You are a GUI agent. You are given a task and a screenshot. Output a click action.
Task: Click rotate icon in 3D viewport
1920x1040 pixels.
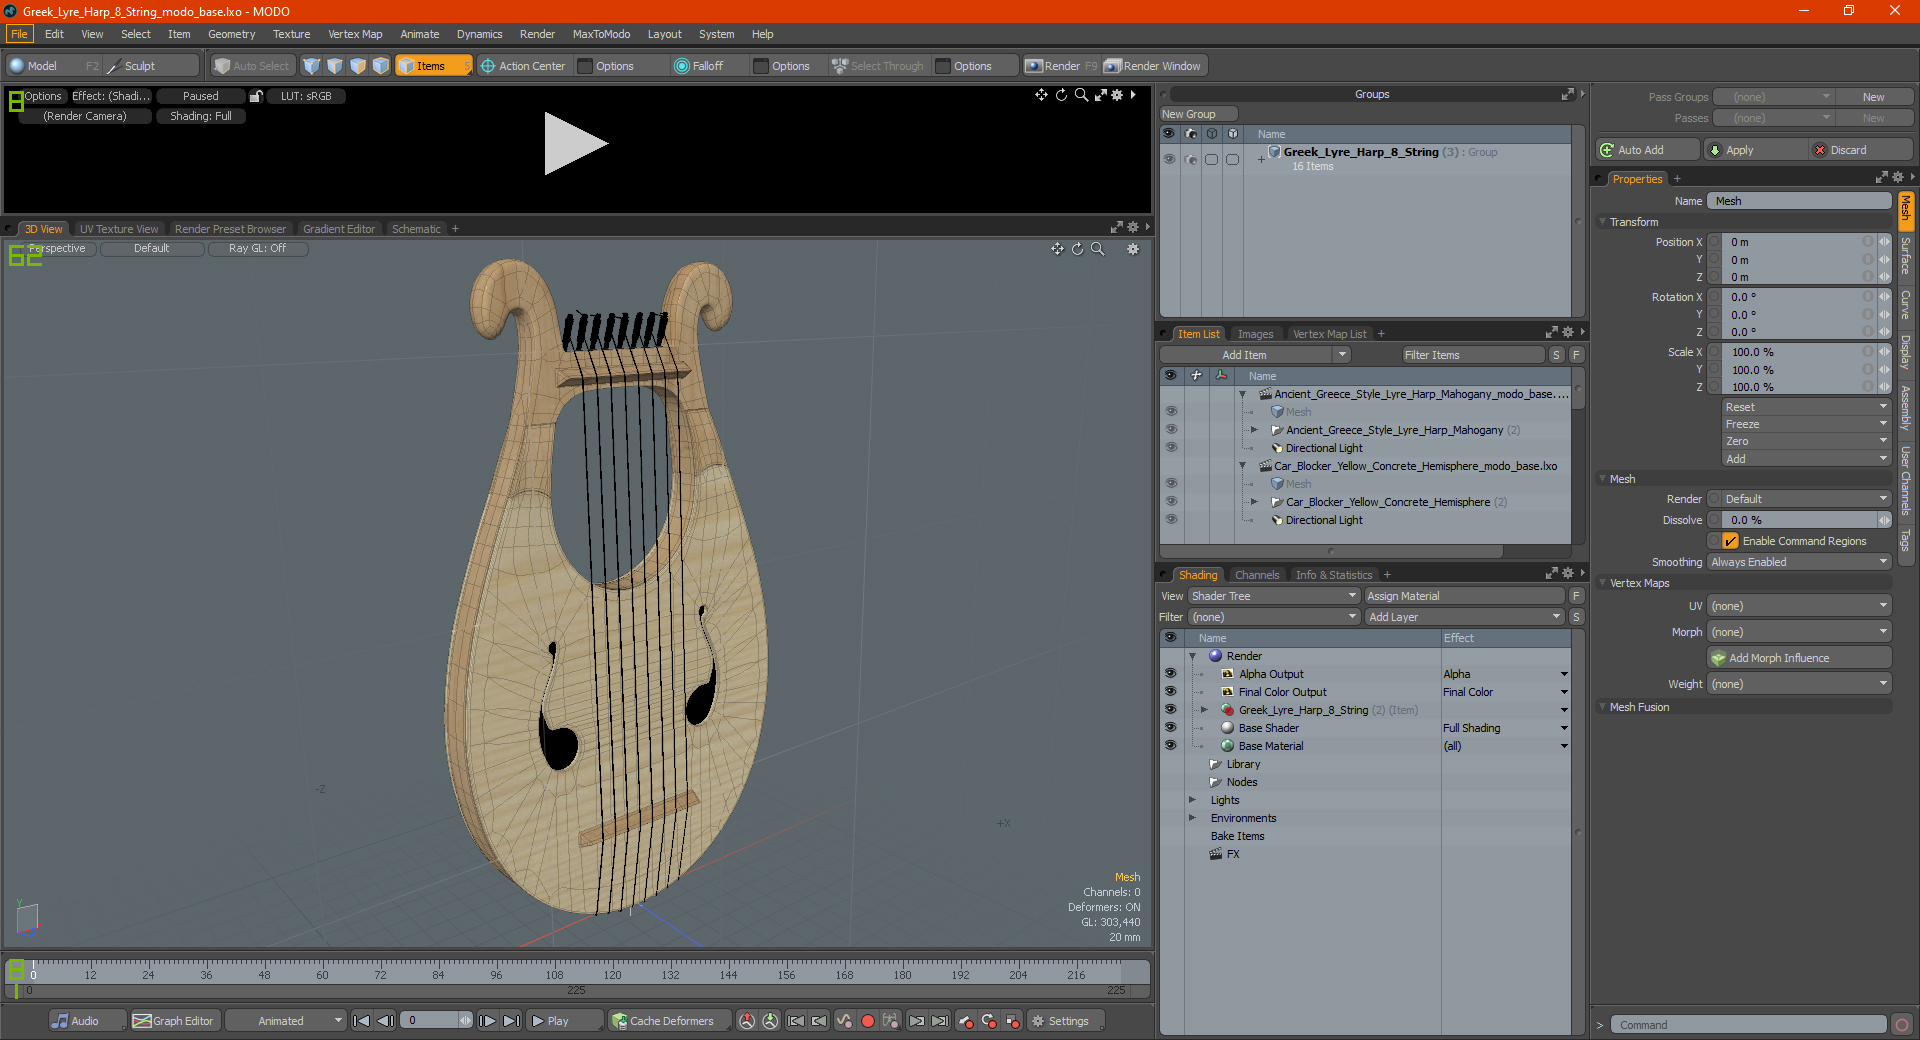[1077, 249]
